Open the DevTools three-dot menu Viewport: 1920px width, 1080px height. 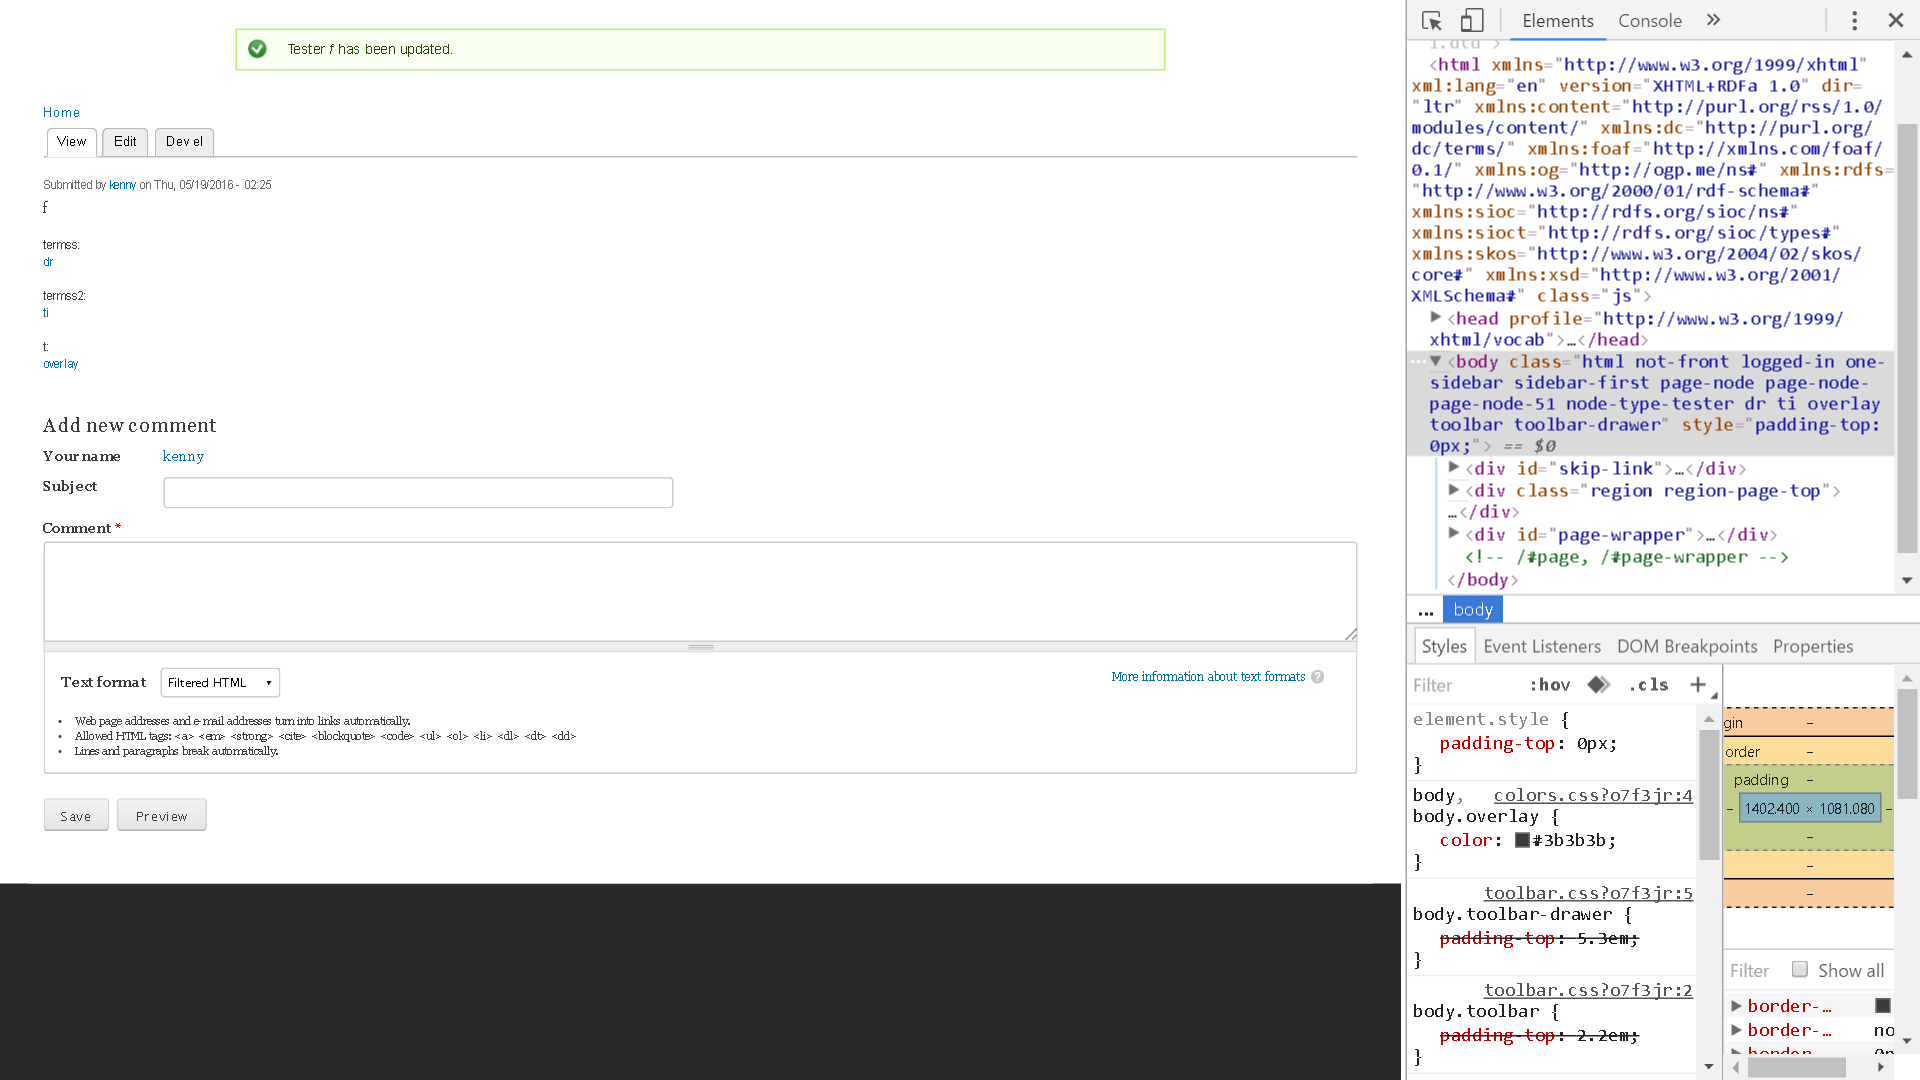(1854, 21)
